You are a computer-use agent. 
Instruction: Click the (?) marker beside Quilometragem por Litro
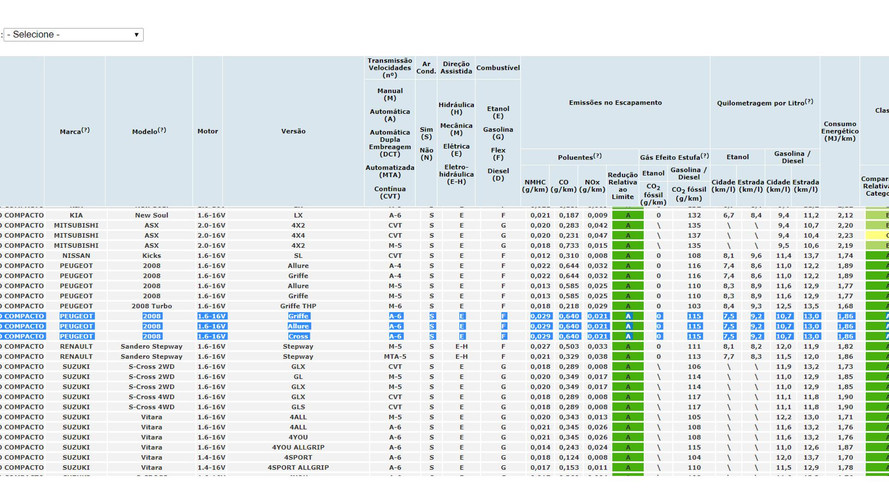[x=809, y=101]
